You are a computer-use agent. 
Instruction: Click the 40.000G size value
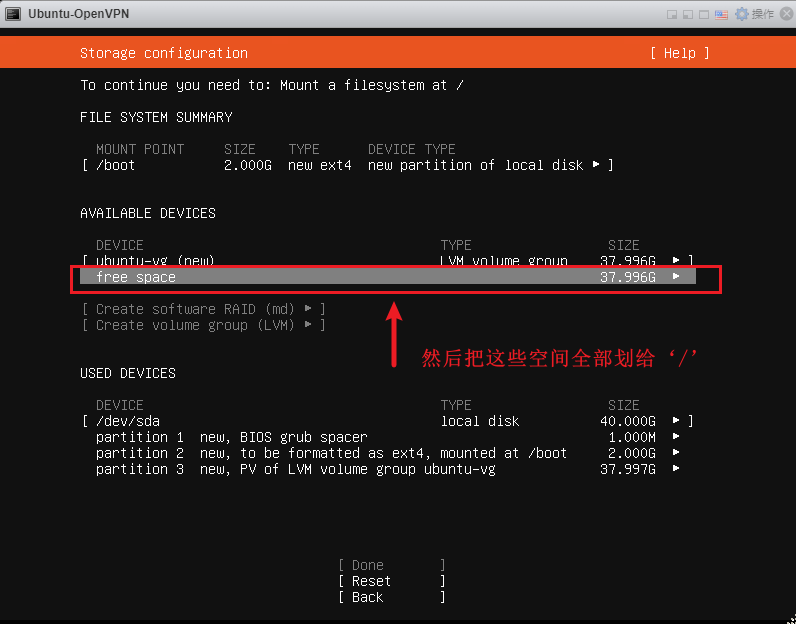pyautogui.click(x=627, y=421)
